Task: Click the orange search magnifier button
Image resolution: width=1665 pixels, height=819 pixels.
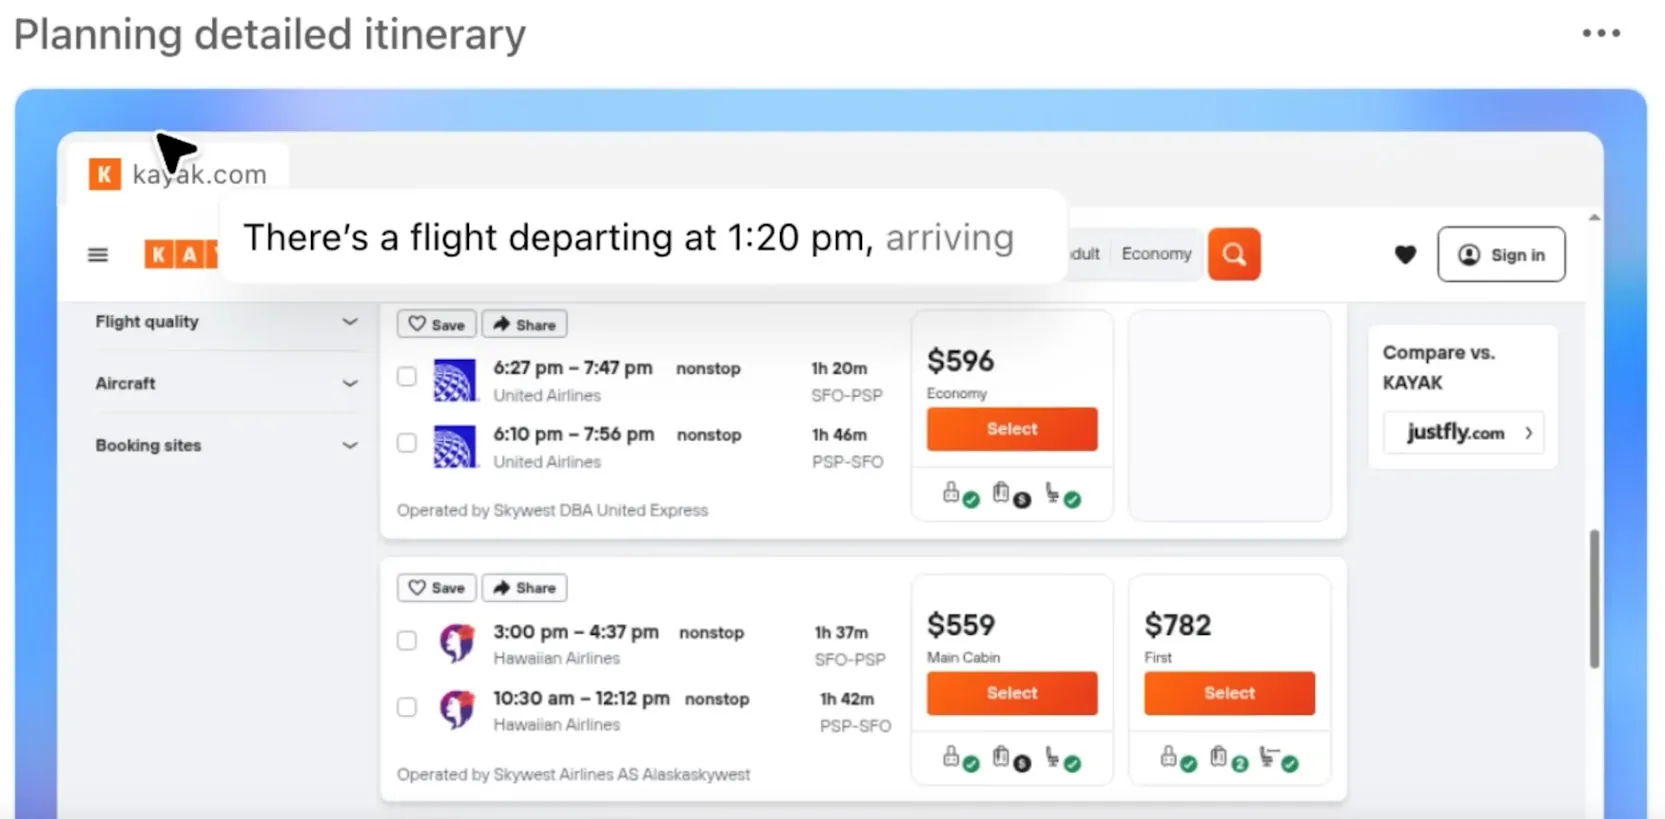Action: 1234,254
